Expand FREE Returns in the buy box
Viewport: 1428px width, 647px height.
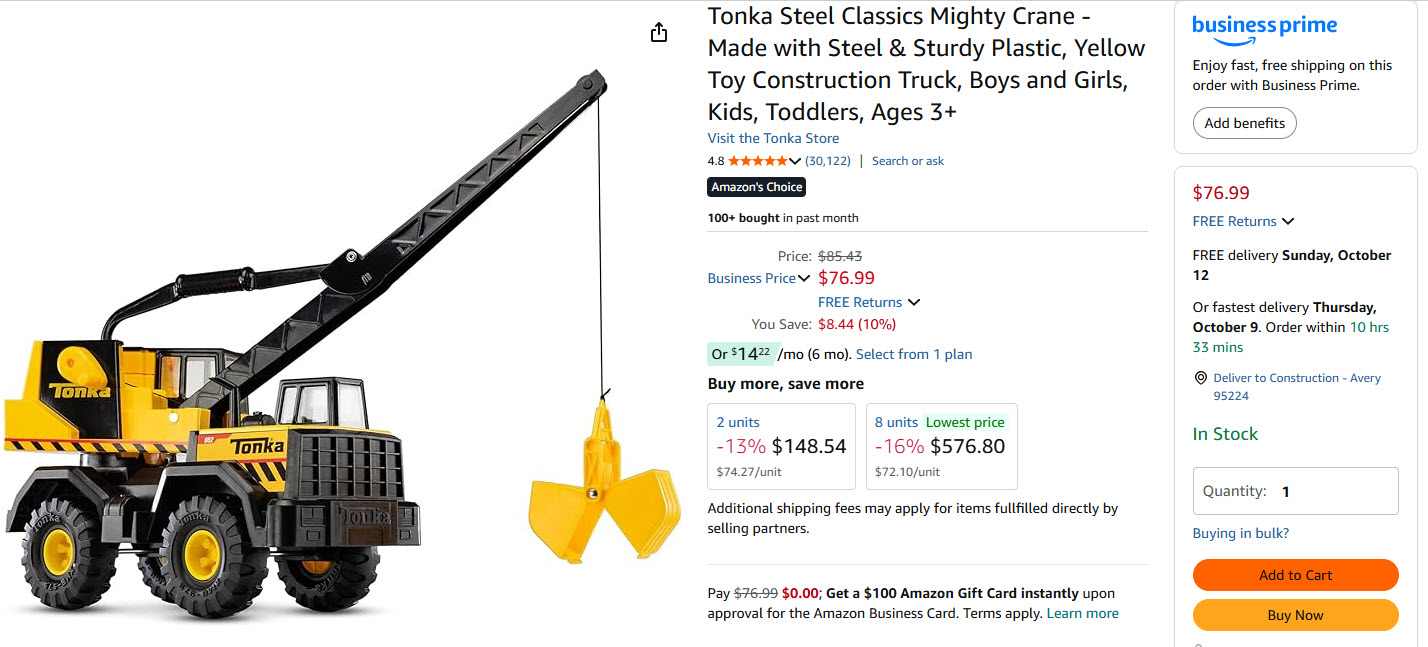coord(1288,221)
